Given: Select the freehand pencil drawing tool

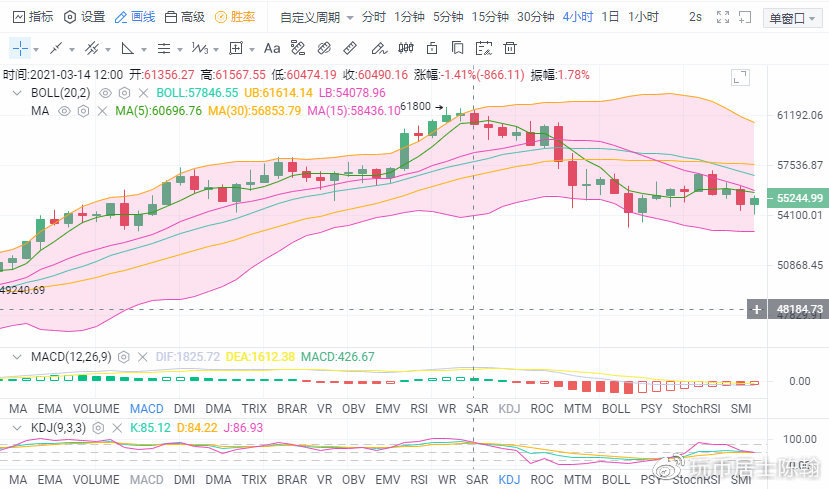Looking at the screenshot, I should [379, 49].
